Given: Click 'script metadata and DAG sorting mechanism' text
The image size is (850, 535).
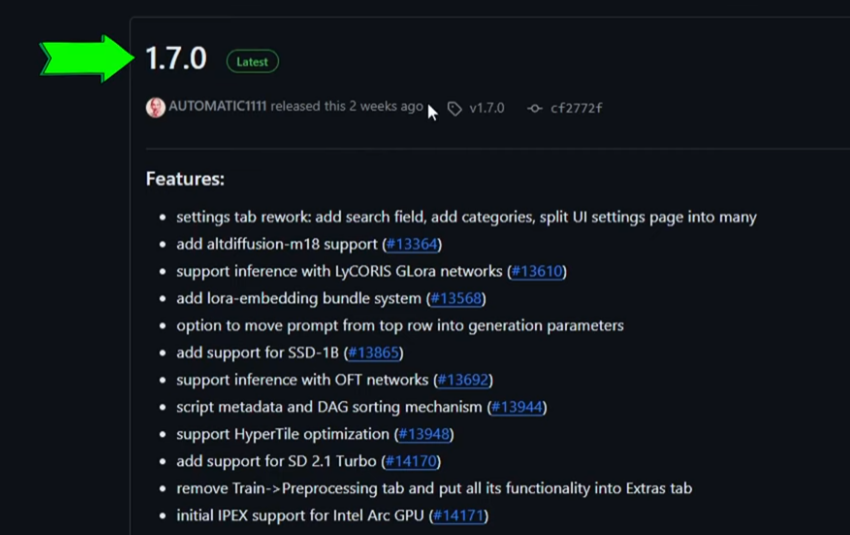Looking at the screenshot, I should [329, 407].
